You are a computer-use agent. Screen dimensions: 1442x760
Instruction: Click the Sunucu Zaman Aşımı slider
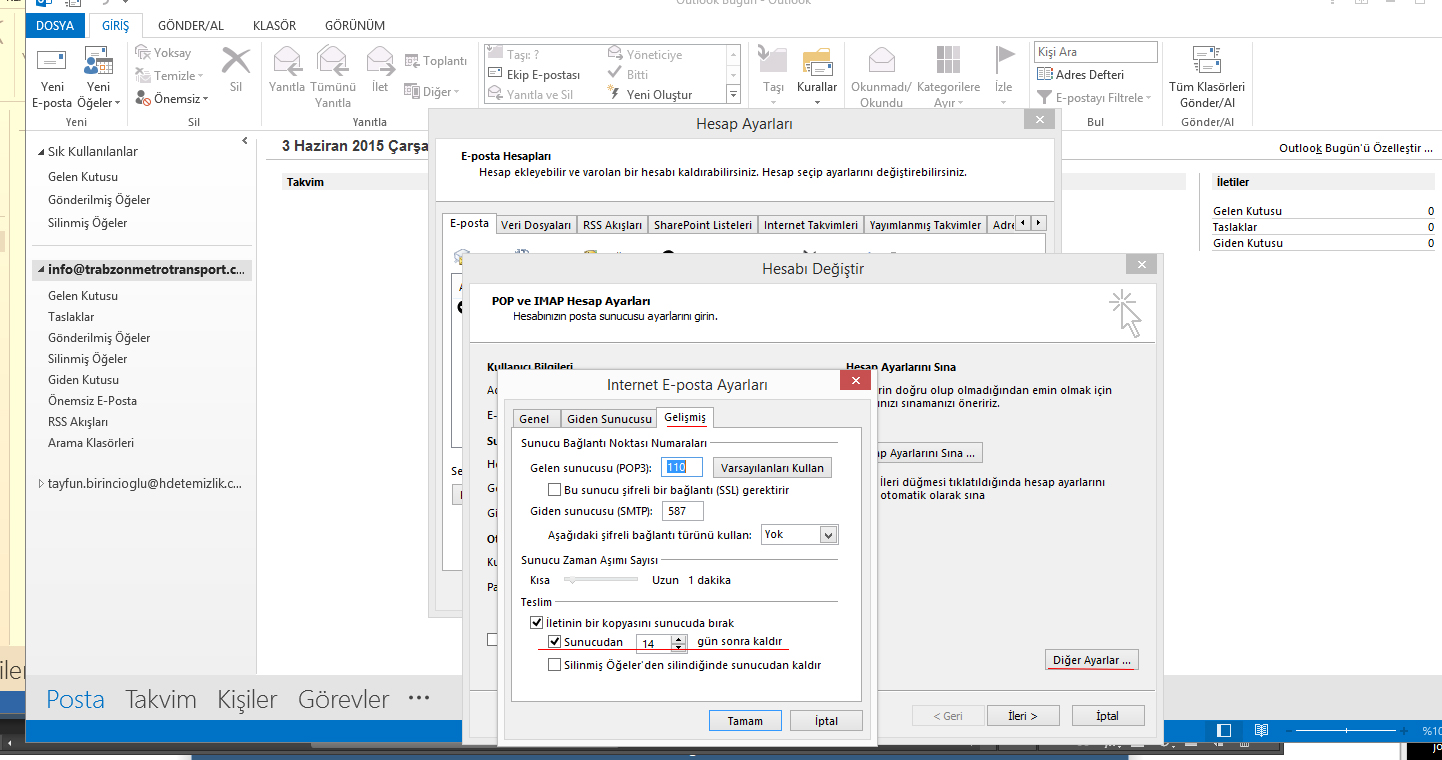(x=600, y=580)
